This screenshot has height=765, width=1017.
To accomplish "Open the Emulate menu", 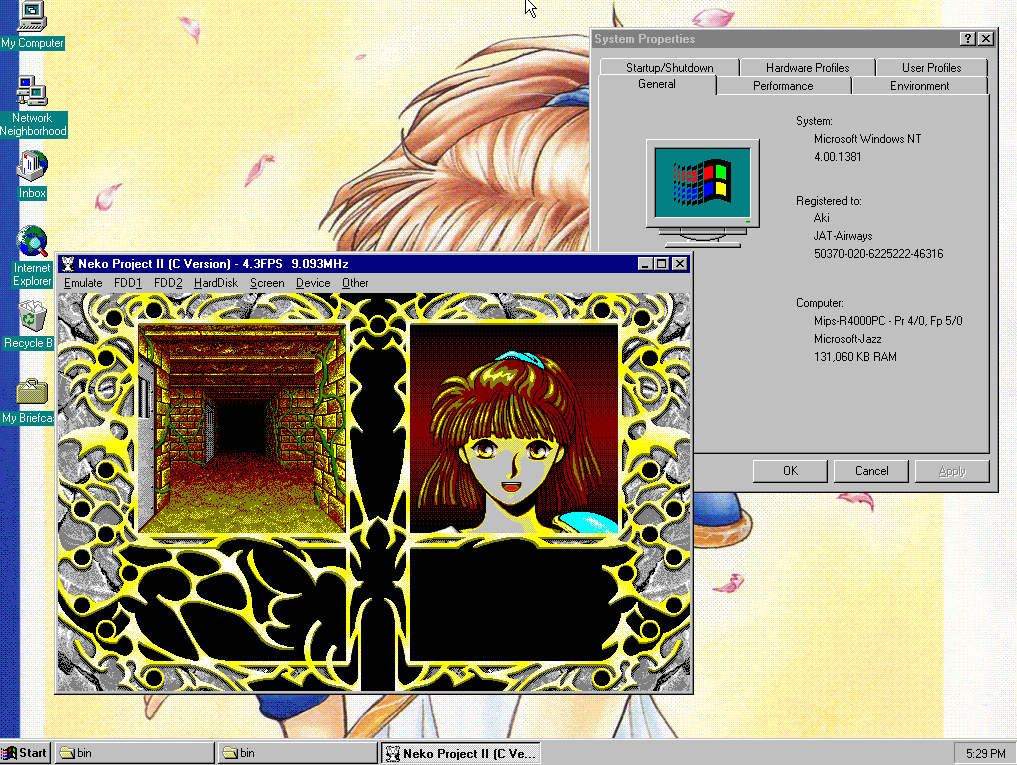I will 83,283.
